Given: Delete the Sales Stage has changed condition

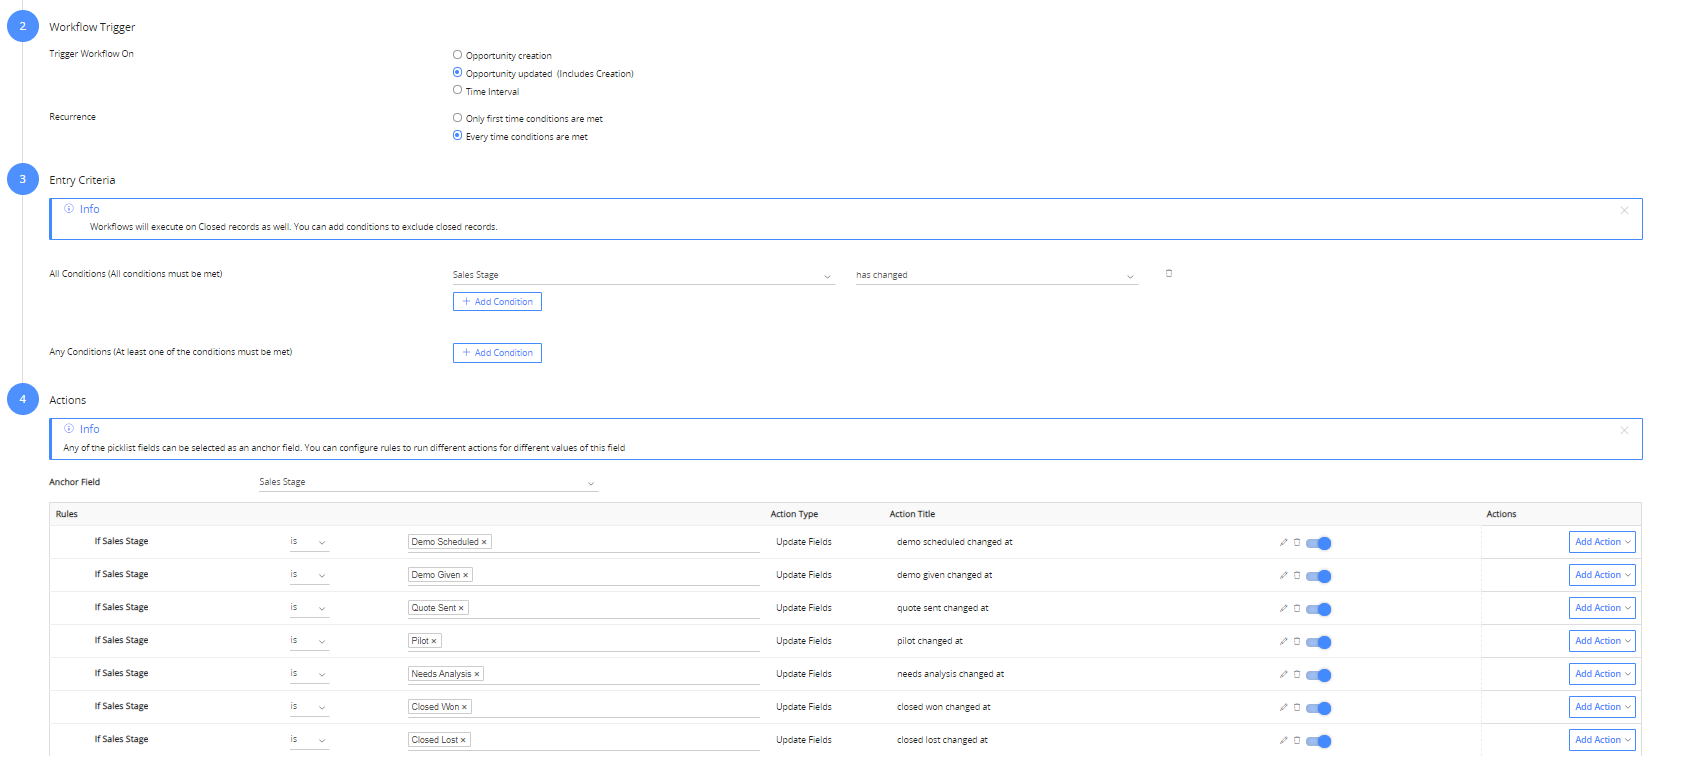Looking at the screenshot, I should (1168, 274).
